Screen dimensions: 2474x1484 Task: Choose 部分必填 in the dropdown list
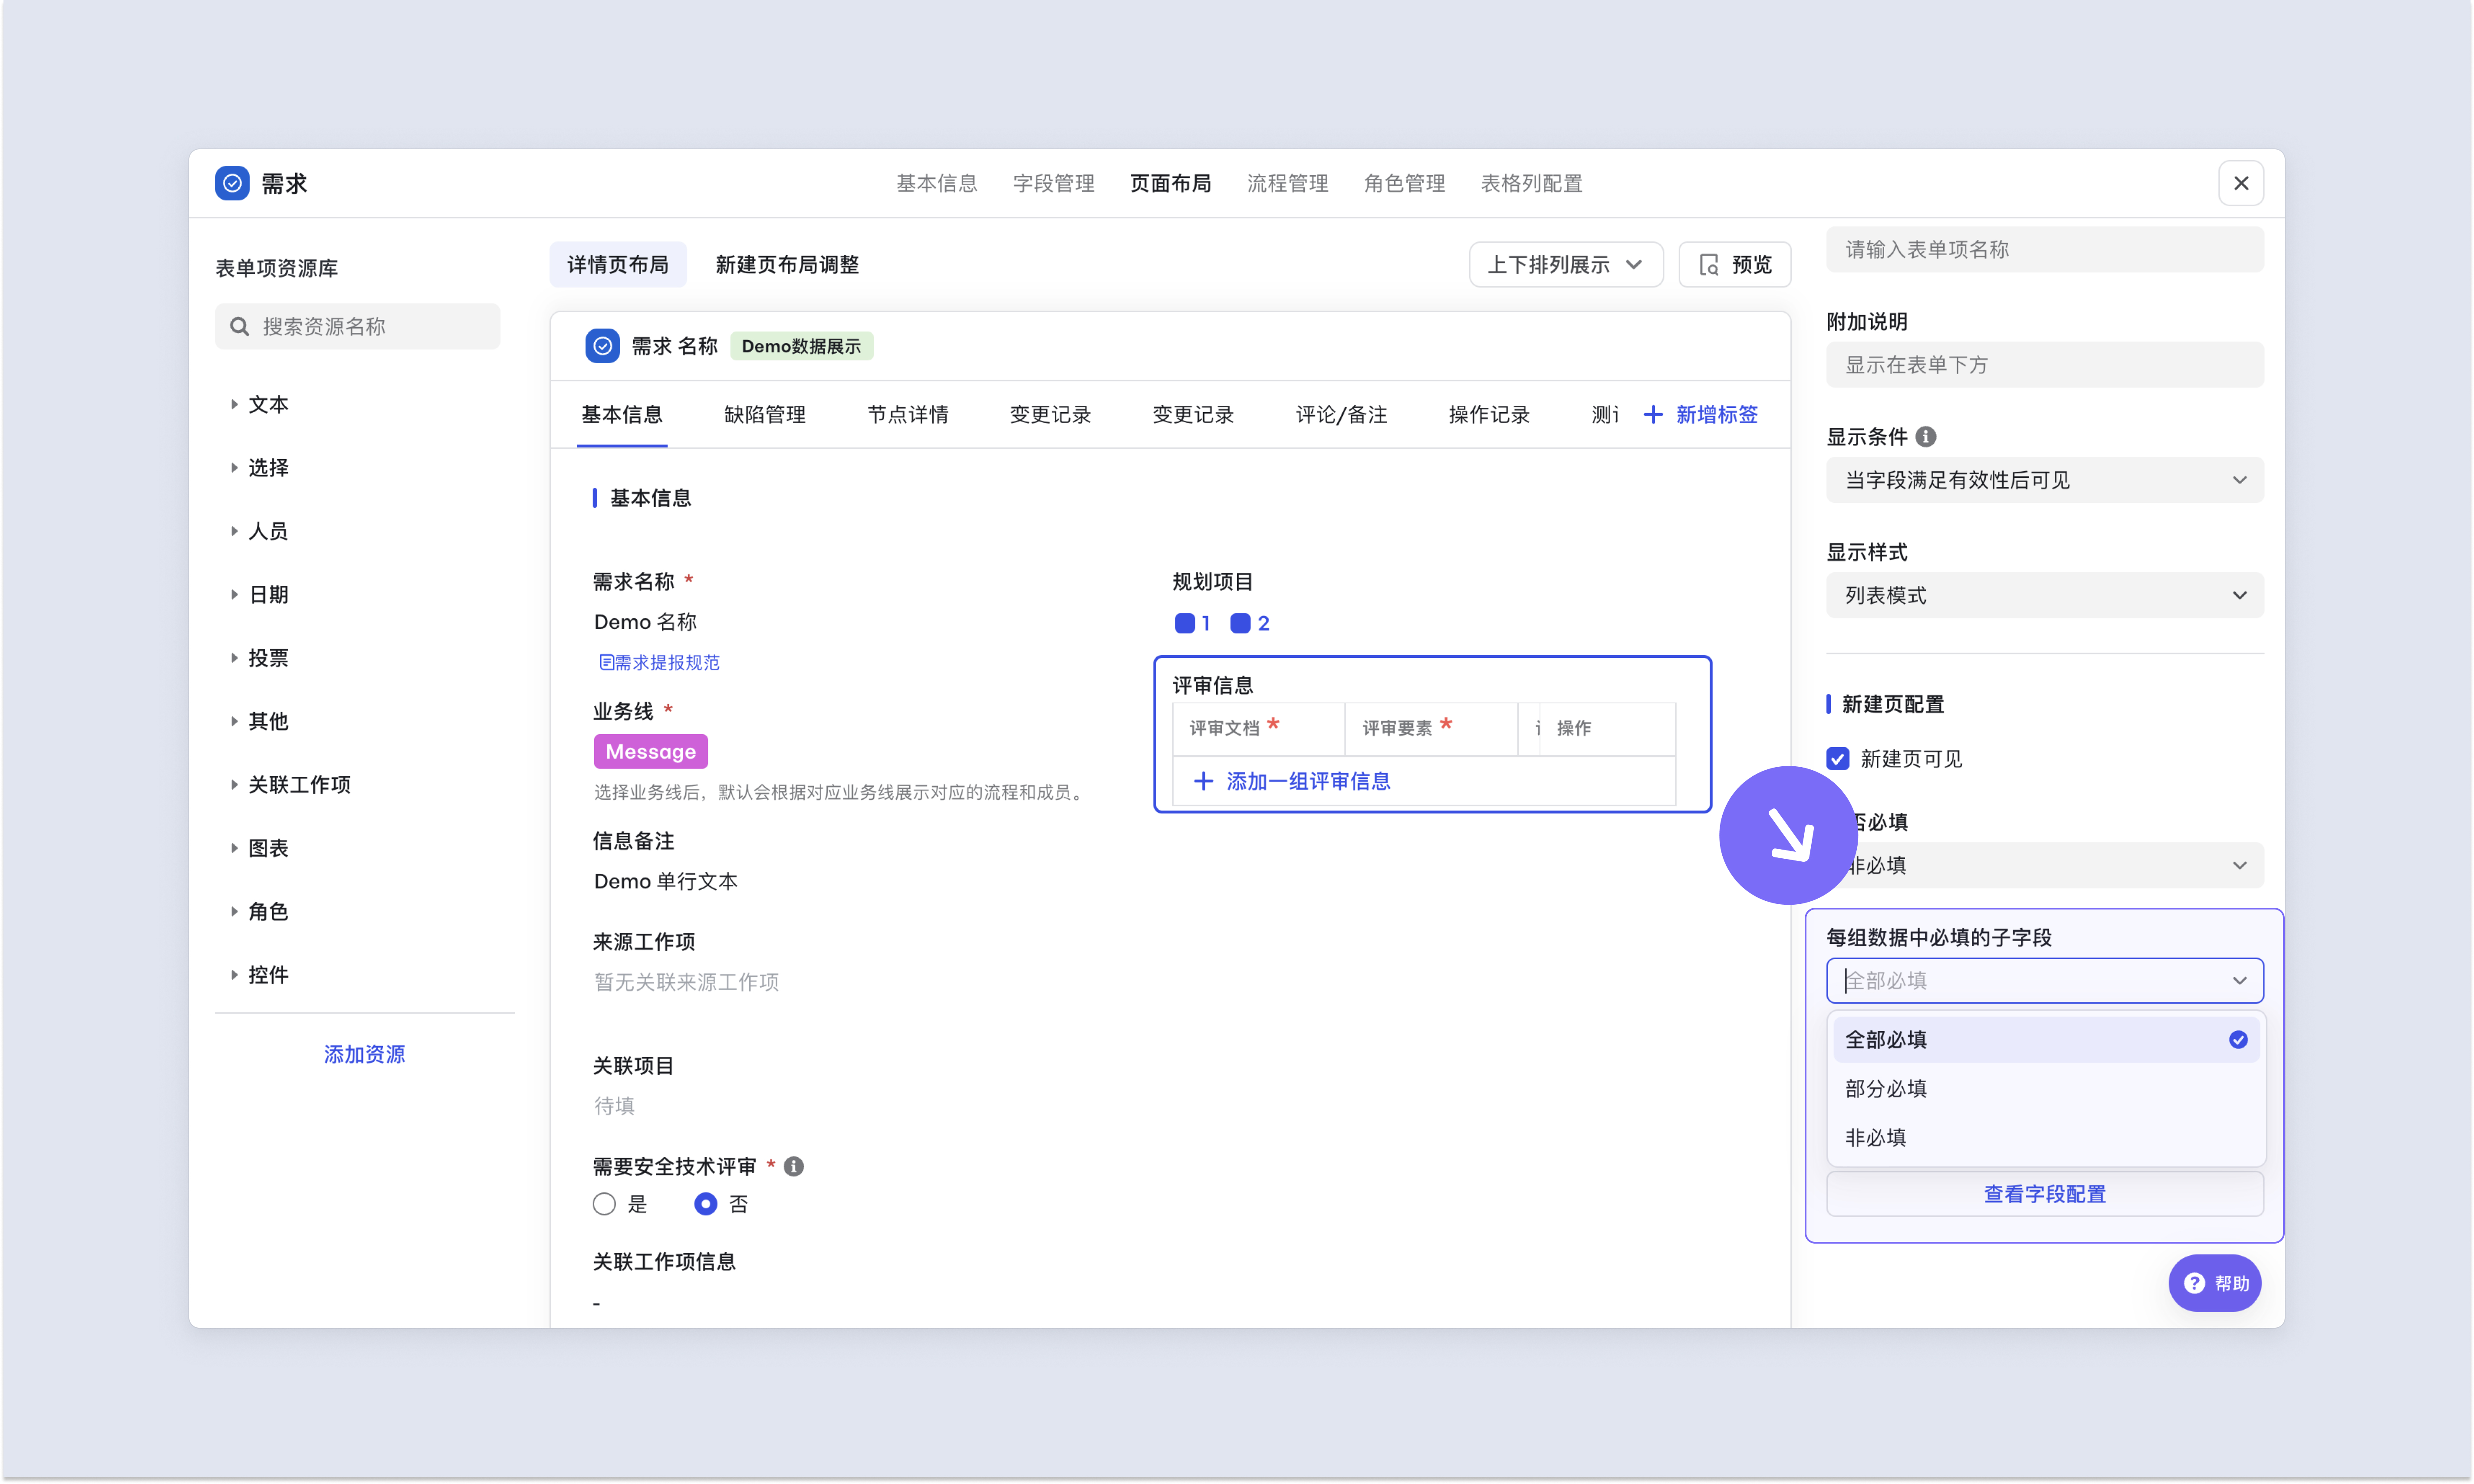[x=2045, y=1089]
